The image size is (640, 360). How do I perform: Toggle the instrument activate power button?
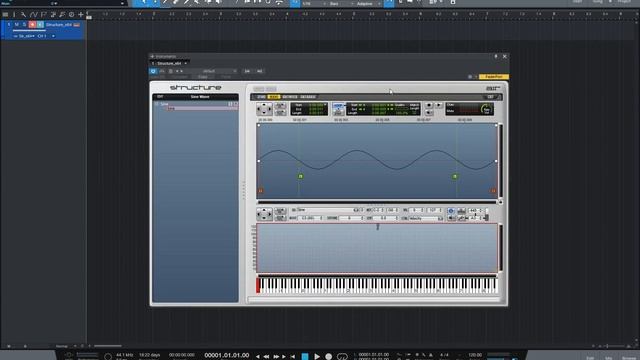(153, 71)
